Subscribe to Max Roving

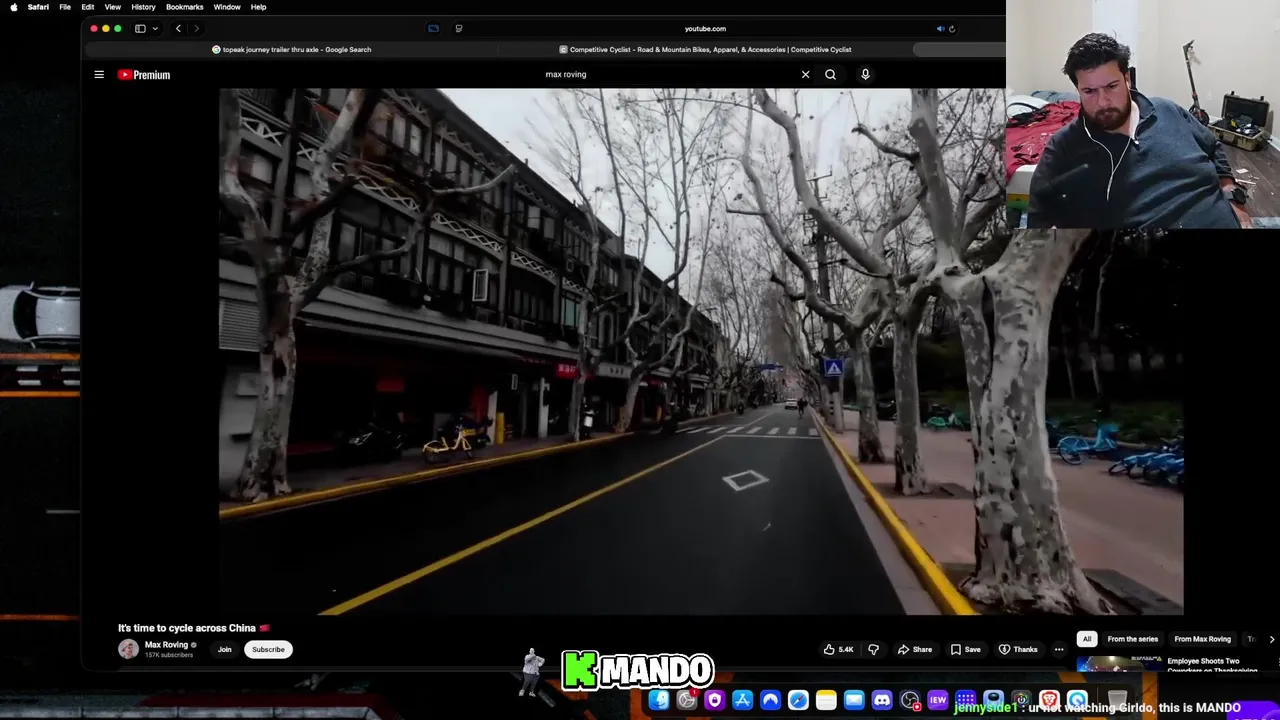(x=268, y=649)
